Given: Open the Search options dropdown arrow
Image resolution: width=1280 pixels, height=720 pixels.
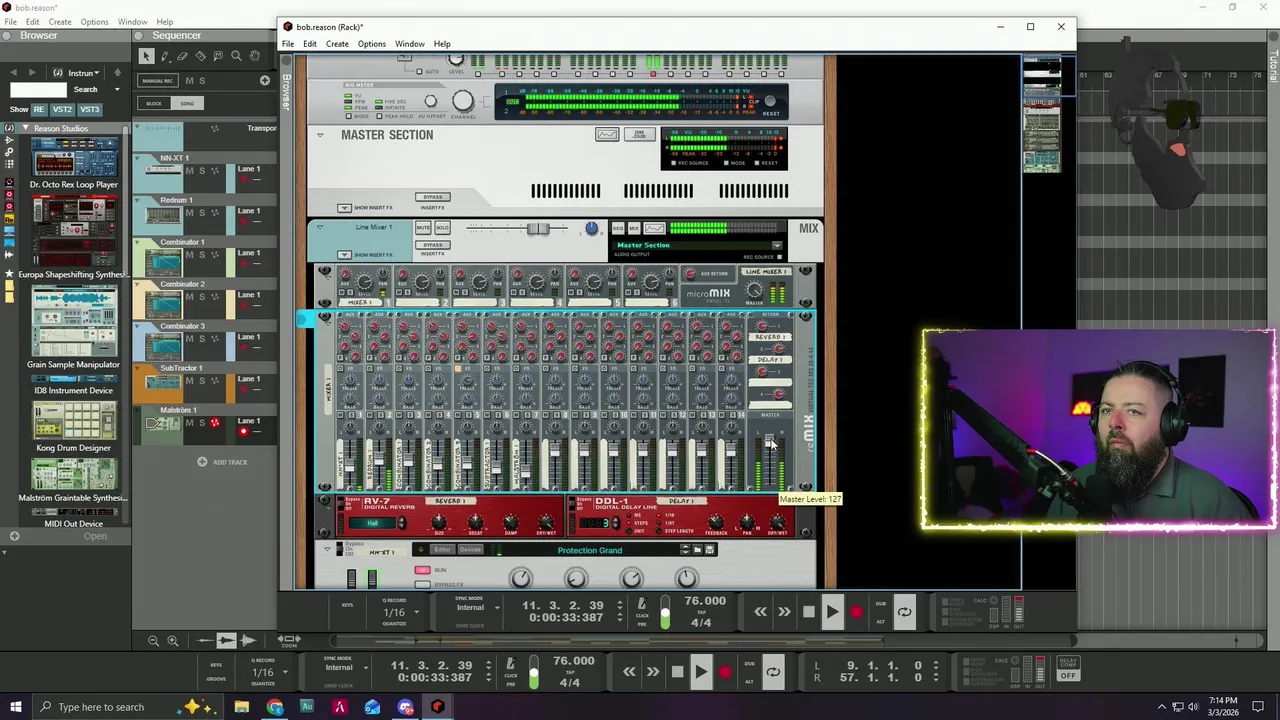Looking at the screenshot, I should tap(117, 89).
